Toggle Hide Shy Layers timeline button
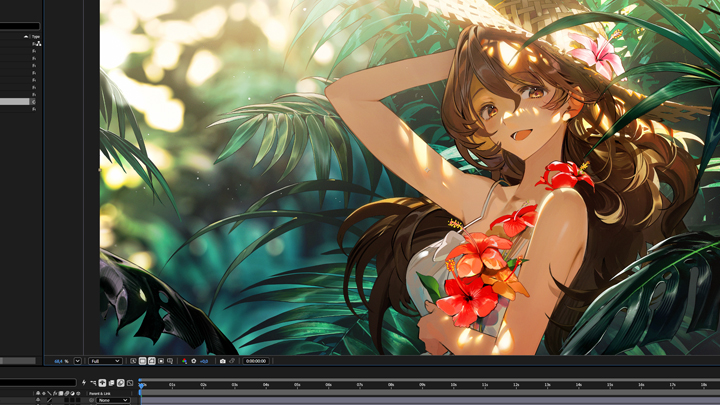Screen dimensions: 720x405 click(x=102, y=382)
